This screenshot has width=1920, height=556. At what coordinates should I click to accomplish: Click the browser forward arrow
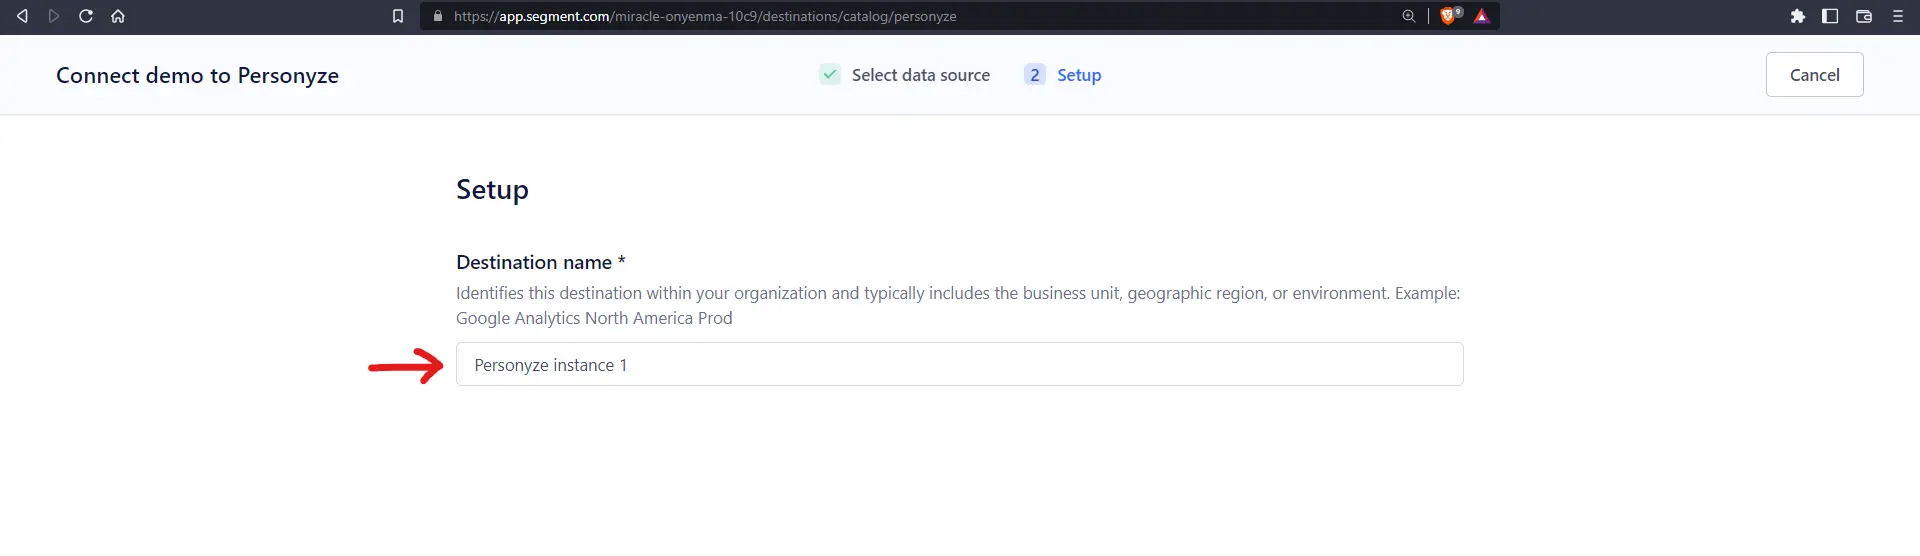tap(54, 16)
